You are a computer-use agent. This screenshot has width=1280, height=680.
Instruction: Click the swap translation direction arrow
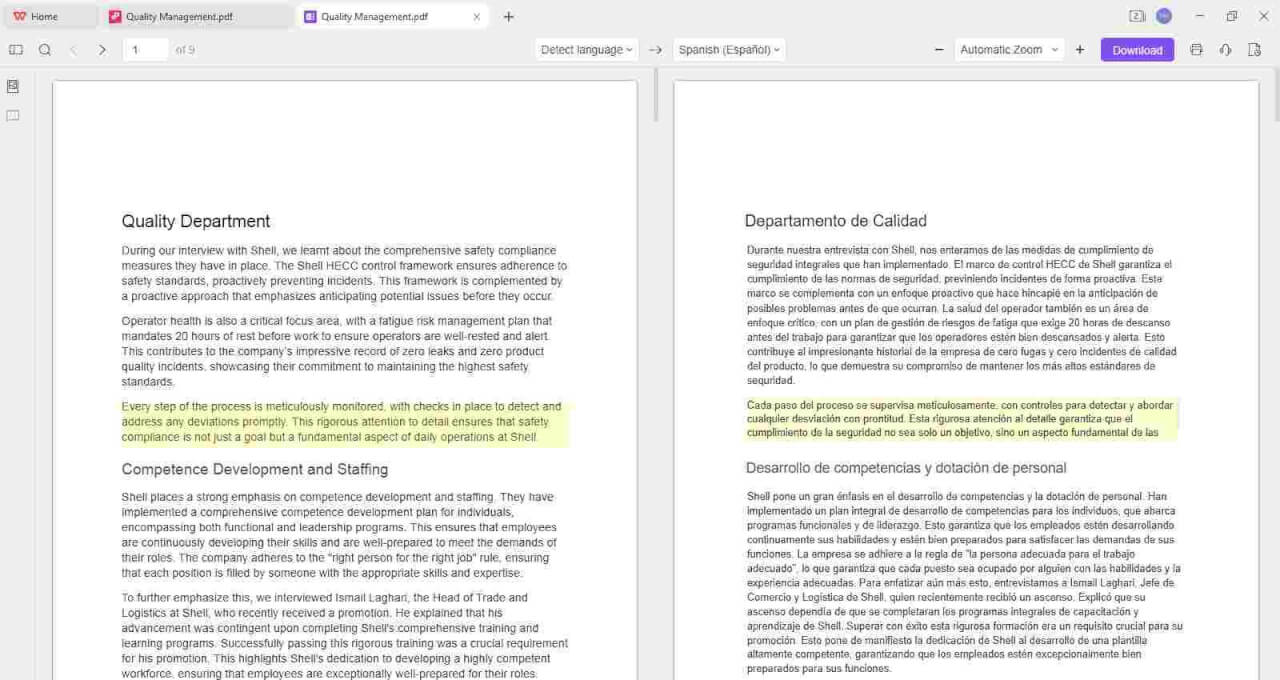[655, 49]
